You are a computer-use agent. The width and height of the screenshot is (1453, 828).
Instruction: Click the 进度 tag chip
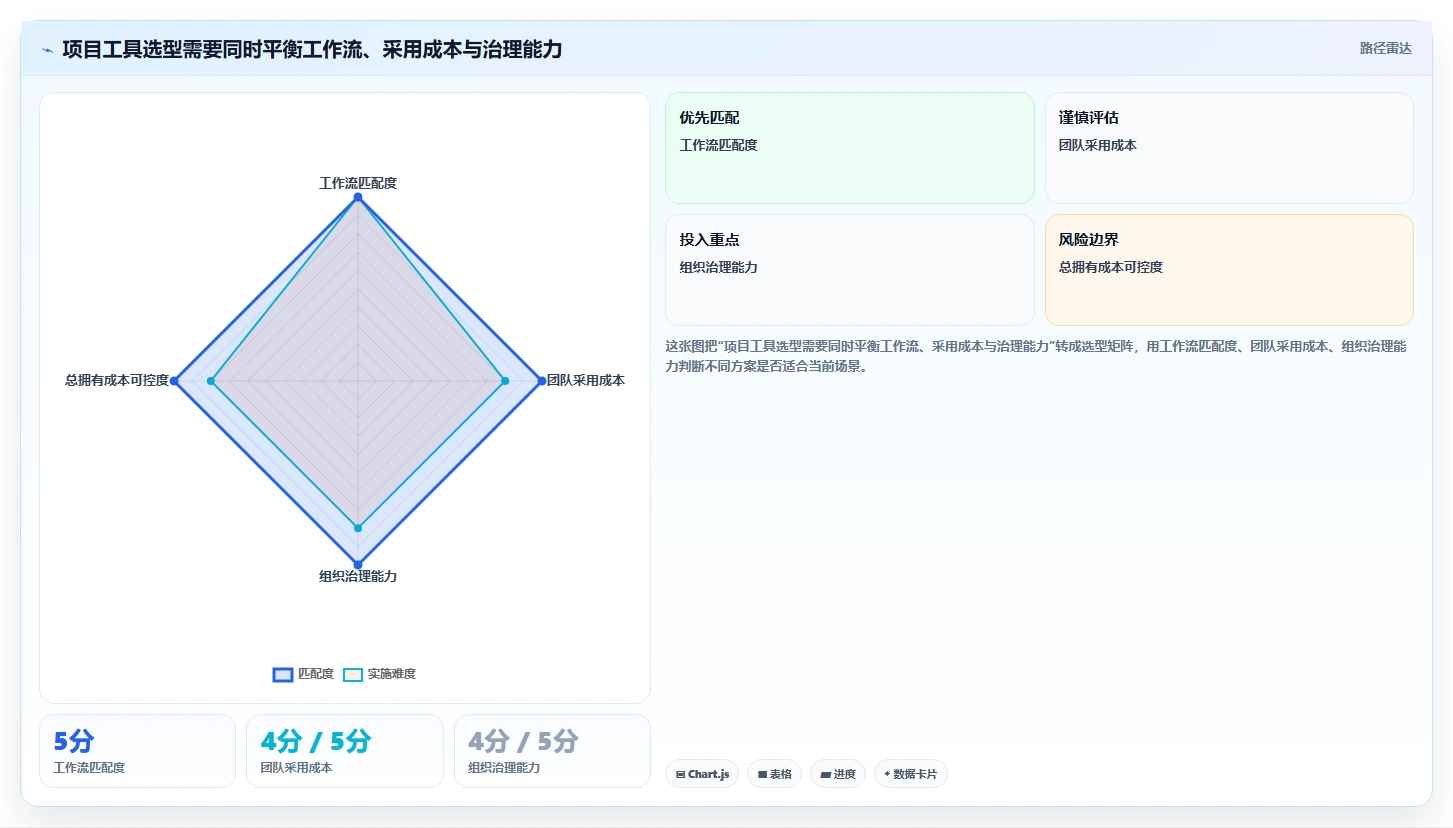tap(838, 774)
